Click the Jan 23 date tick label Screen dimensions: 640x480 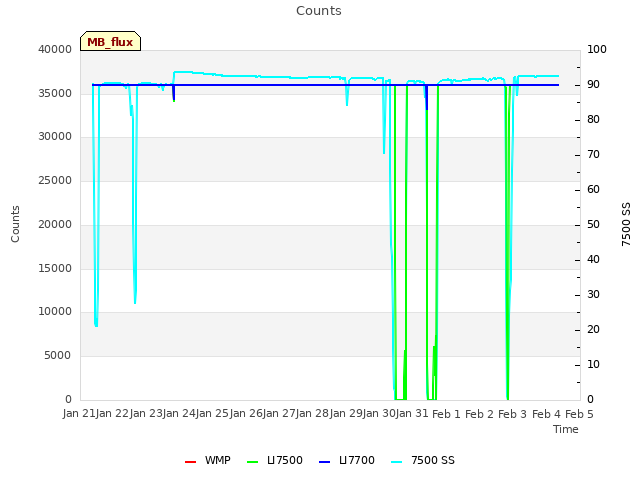(x=146, y=413)
